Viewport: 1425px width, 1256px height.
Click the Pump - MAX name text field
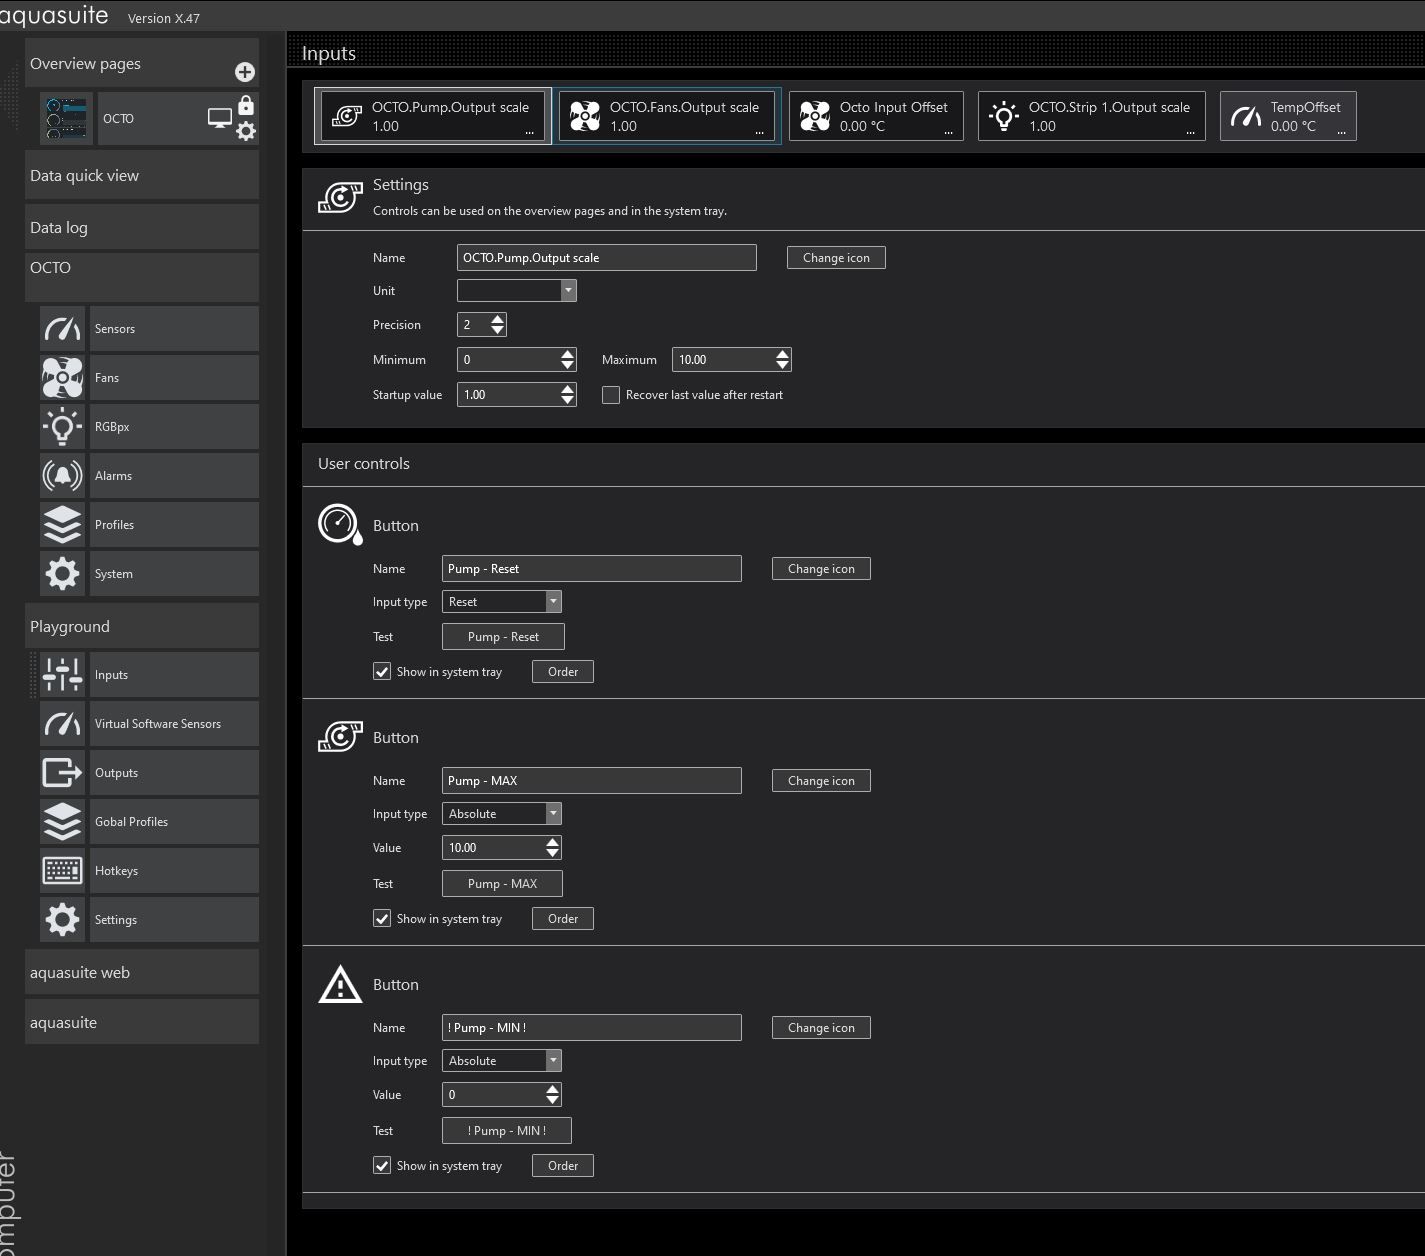pyautogui.click(x=591, y=781)
